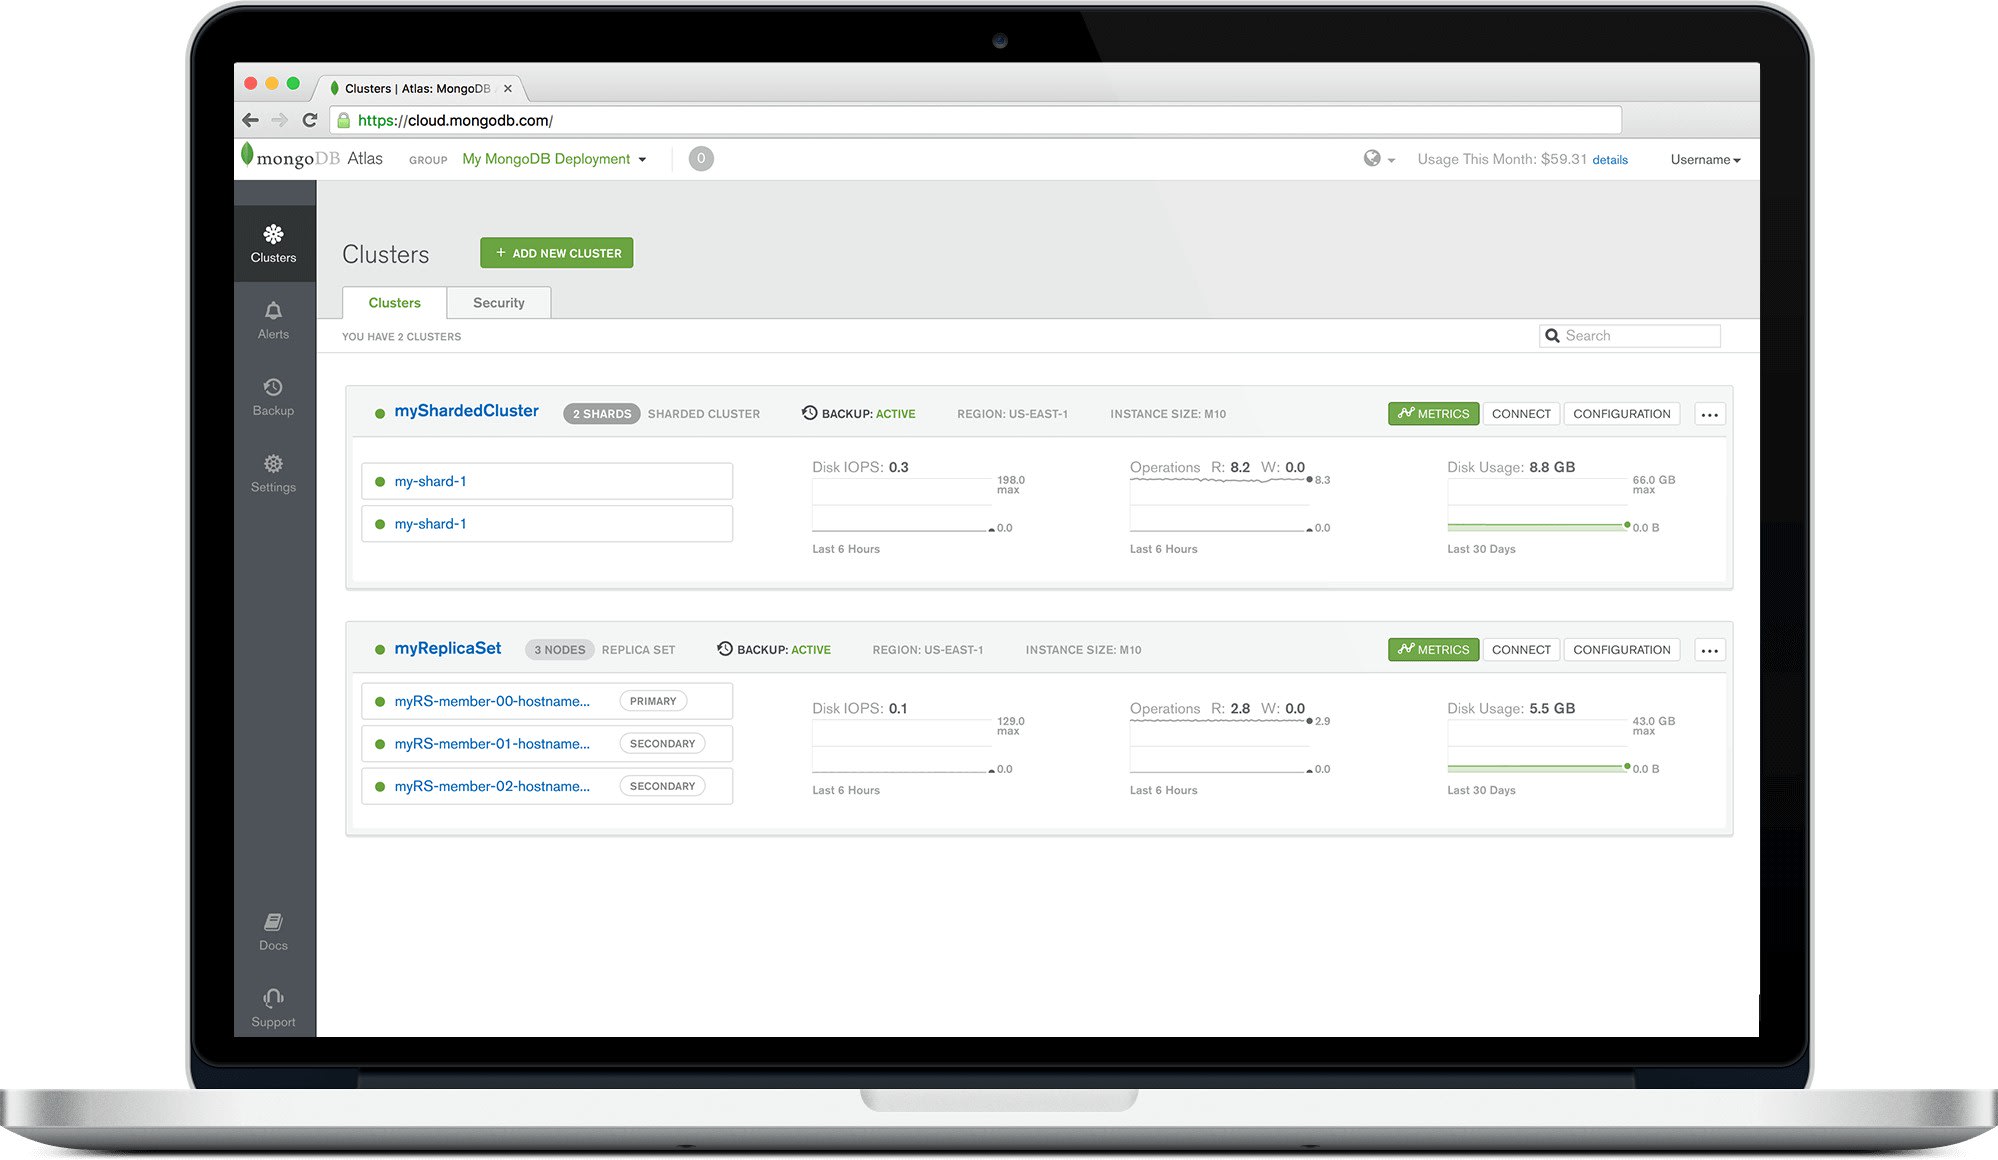The height and width of the screenshot is (1160, 1998).
Task: Open the Alerts panel
Action: pos(273,319)
